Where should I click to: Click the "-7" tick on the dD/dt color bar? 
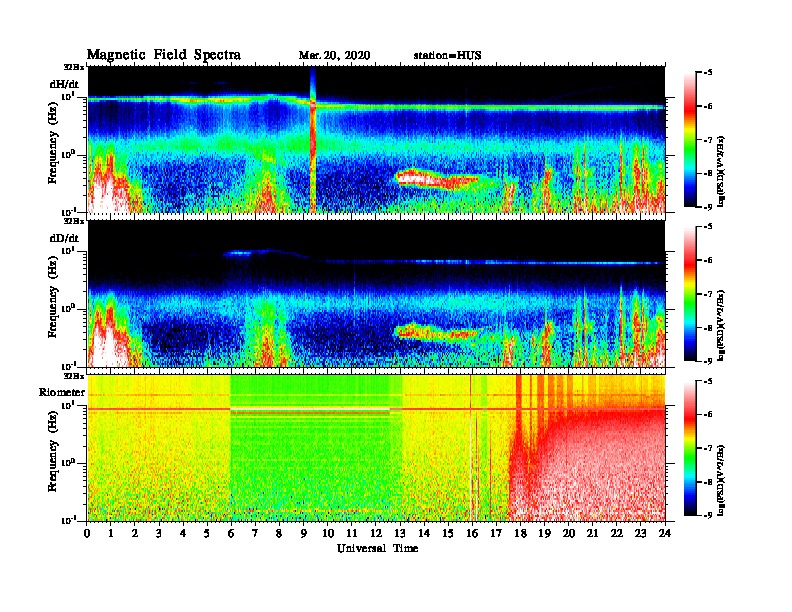(708, 294)
